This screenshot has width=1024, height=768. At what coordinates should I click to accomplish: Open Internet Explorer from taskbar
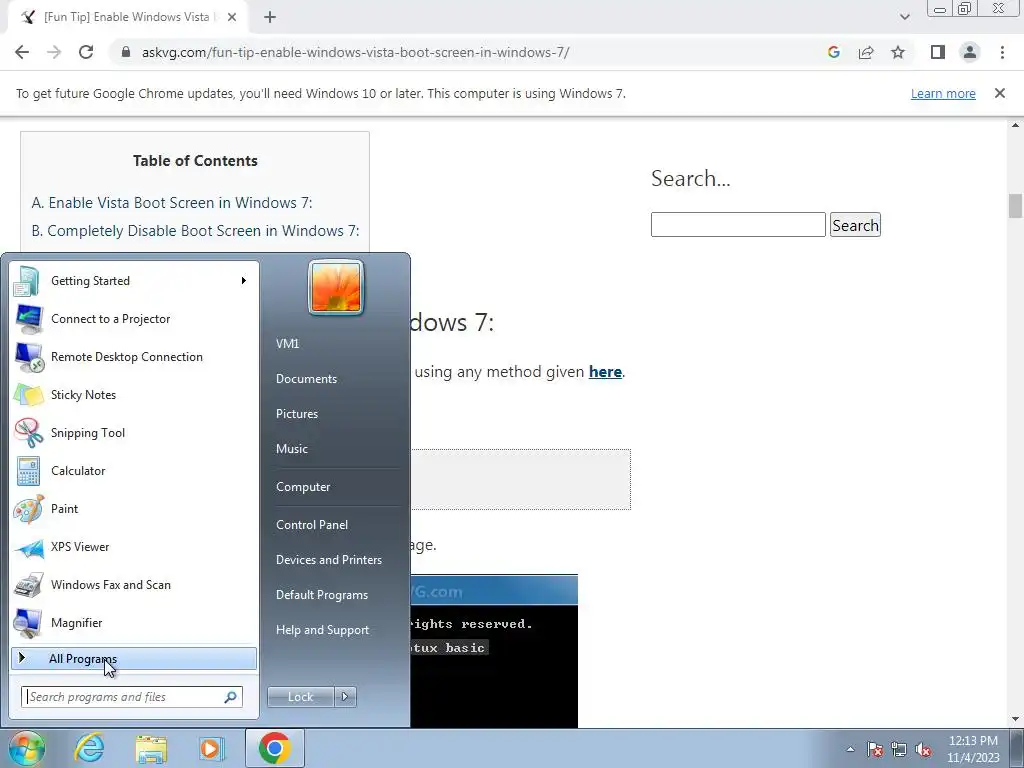pyautogui.click(x=89, y=748)
